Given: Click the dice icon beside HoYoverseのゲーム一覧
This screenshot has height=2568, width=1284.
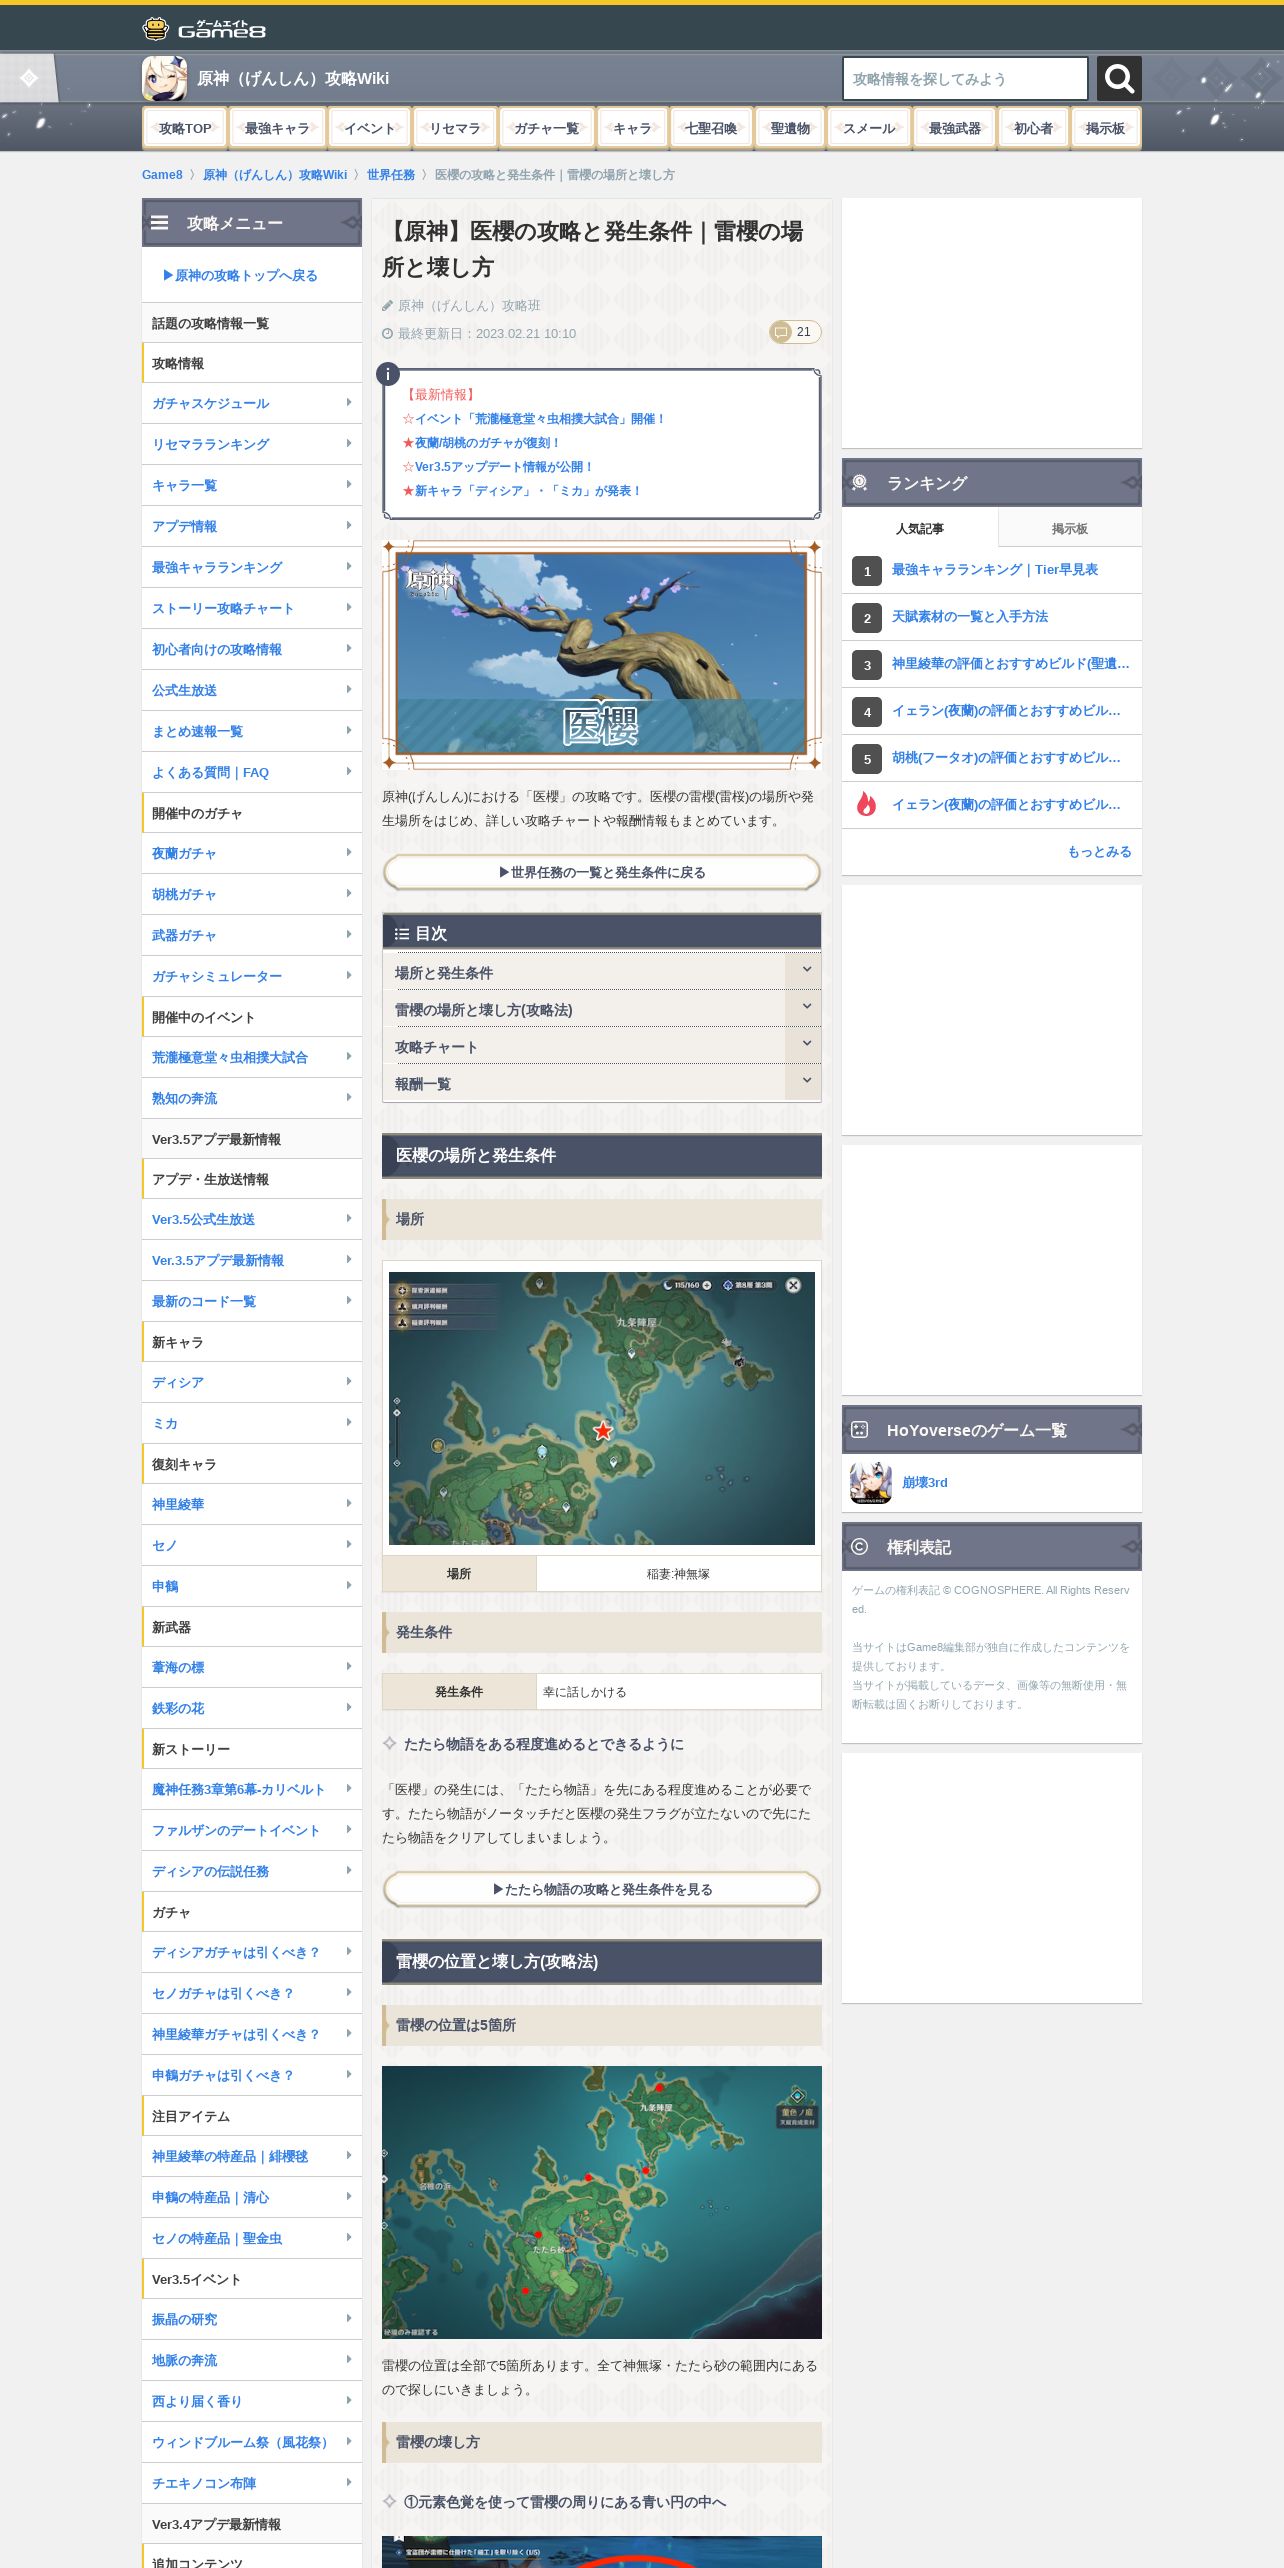Looking at the screenshot, I should (x=859, y=1430).
